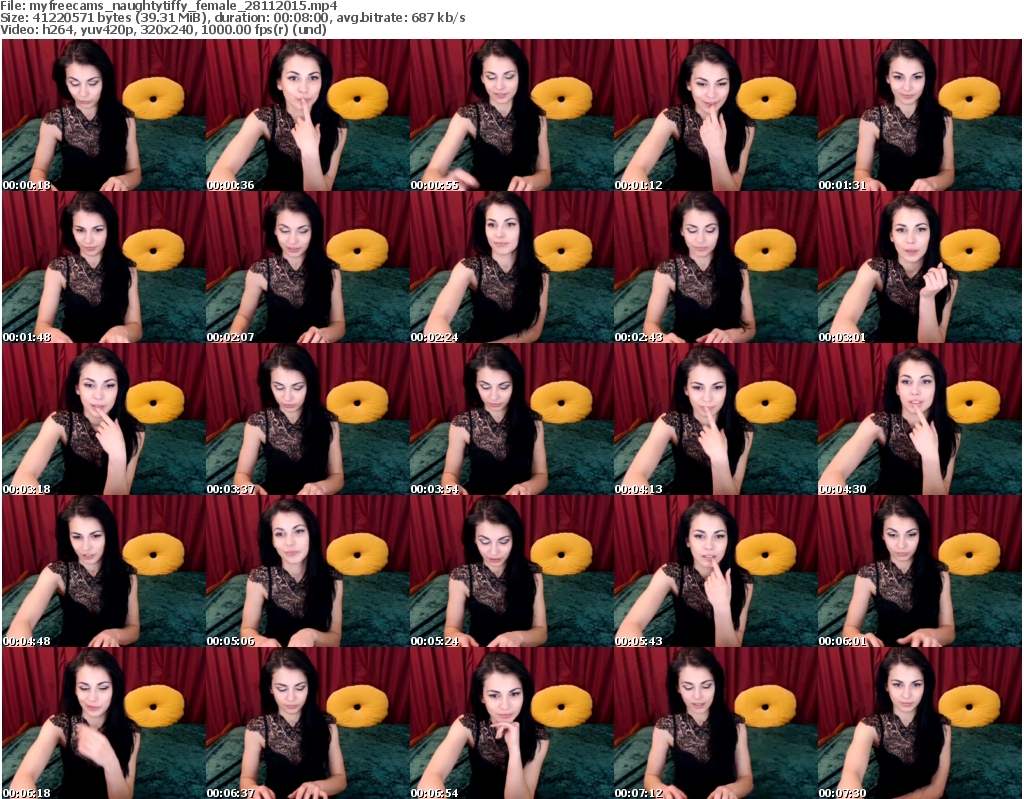Open the frame stamped 00:02:24

511,267
